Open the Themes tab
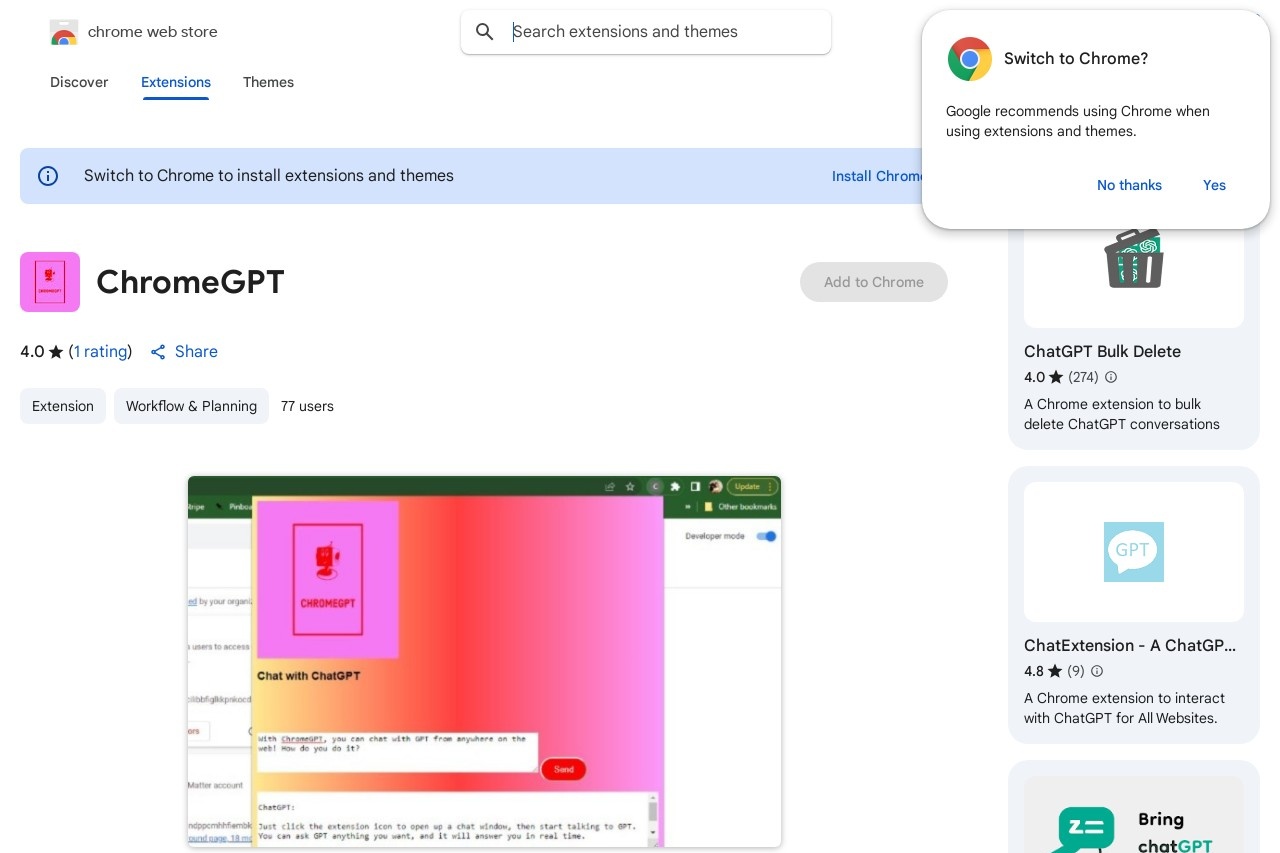This screenshot has width=1280, height=853. [268, 82]
